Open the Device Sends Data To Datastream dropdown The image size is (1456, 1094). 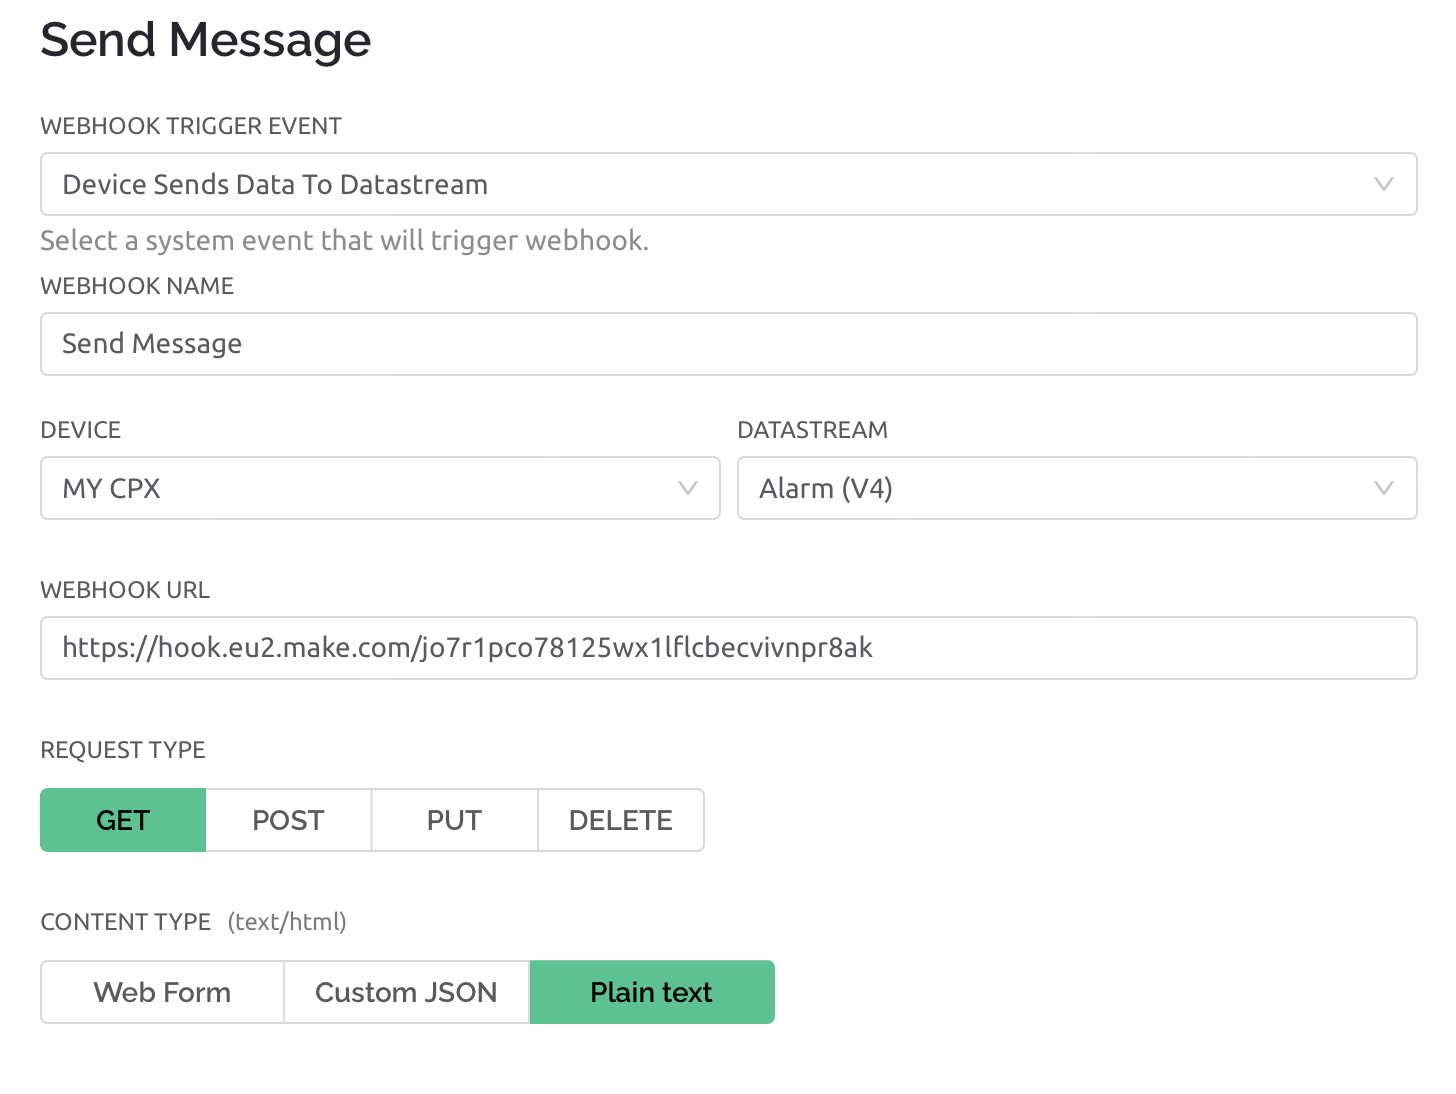click(729, 184)
